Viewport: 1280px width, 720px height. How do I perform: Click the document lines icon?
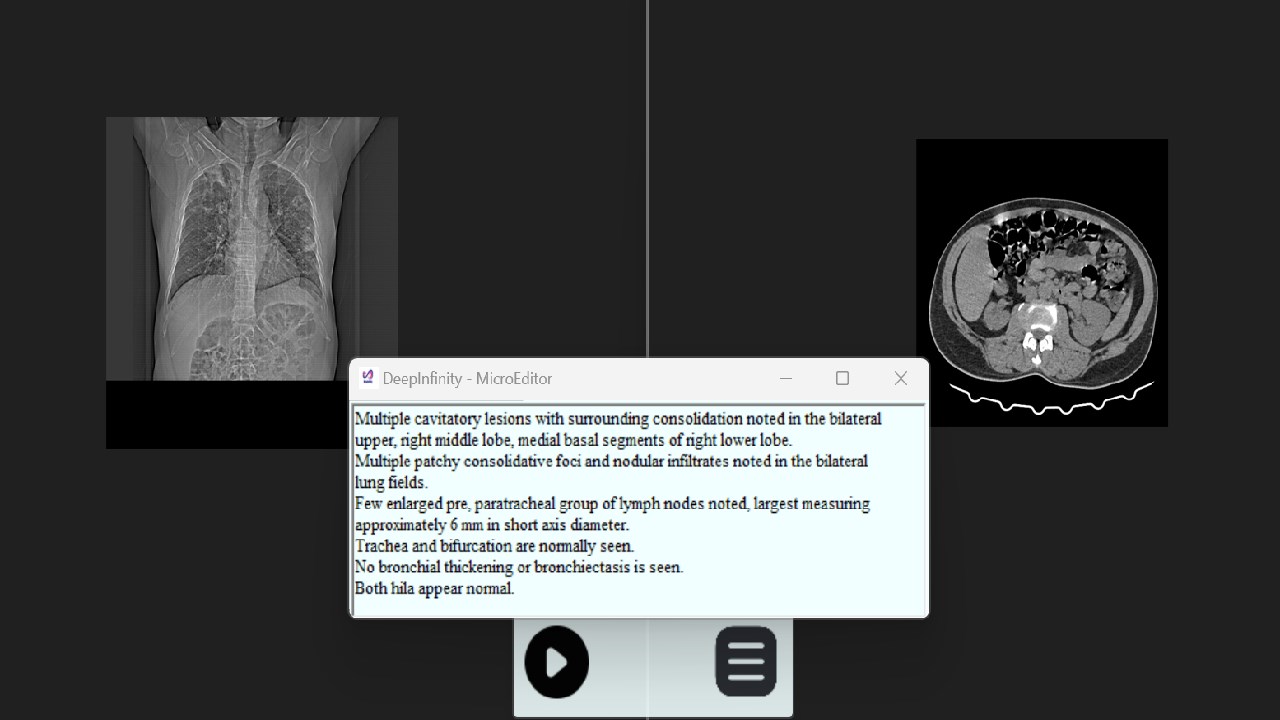[746, 661]
